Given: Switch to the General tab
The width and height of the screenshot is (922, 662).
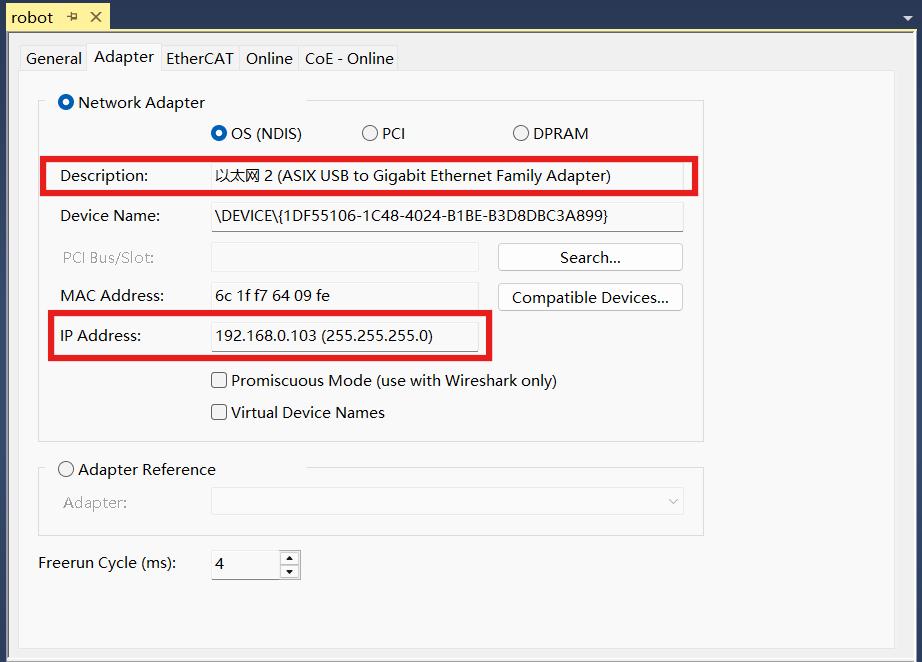Looking at the screenshot, I should coord(54,58).
